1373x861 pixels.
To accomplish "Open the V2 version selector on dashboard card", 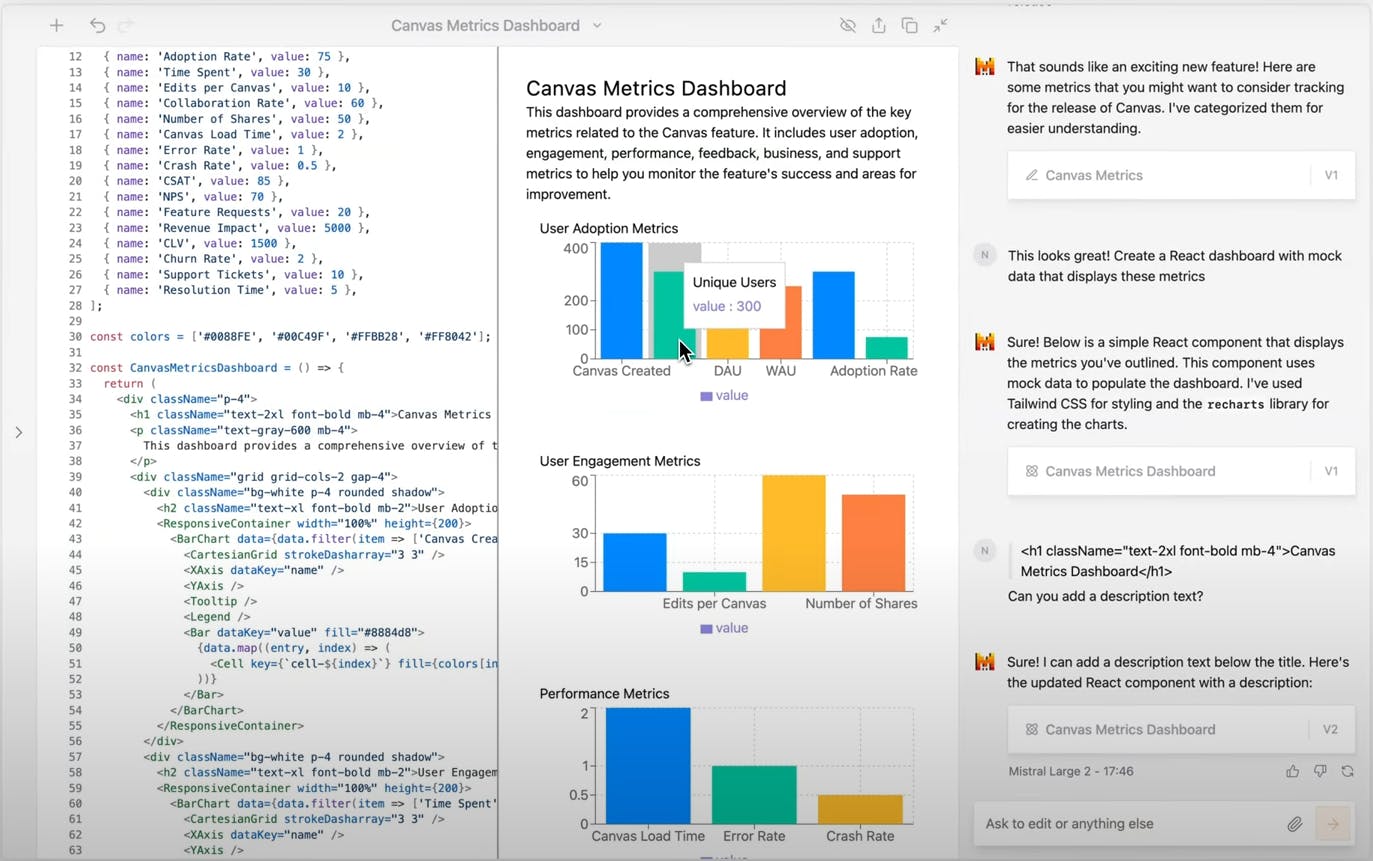I will (1330, 730).
